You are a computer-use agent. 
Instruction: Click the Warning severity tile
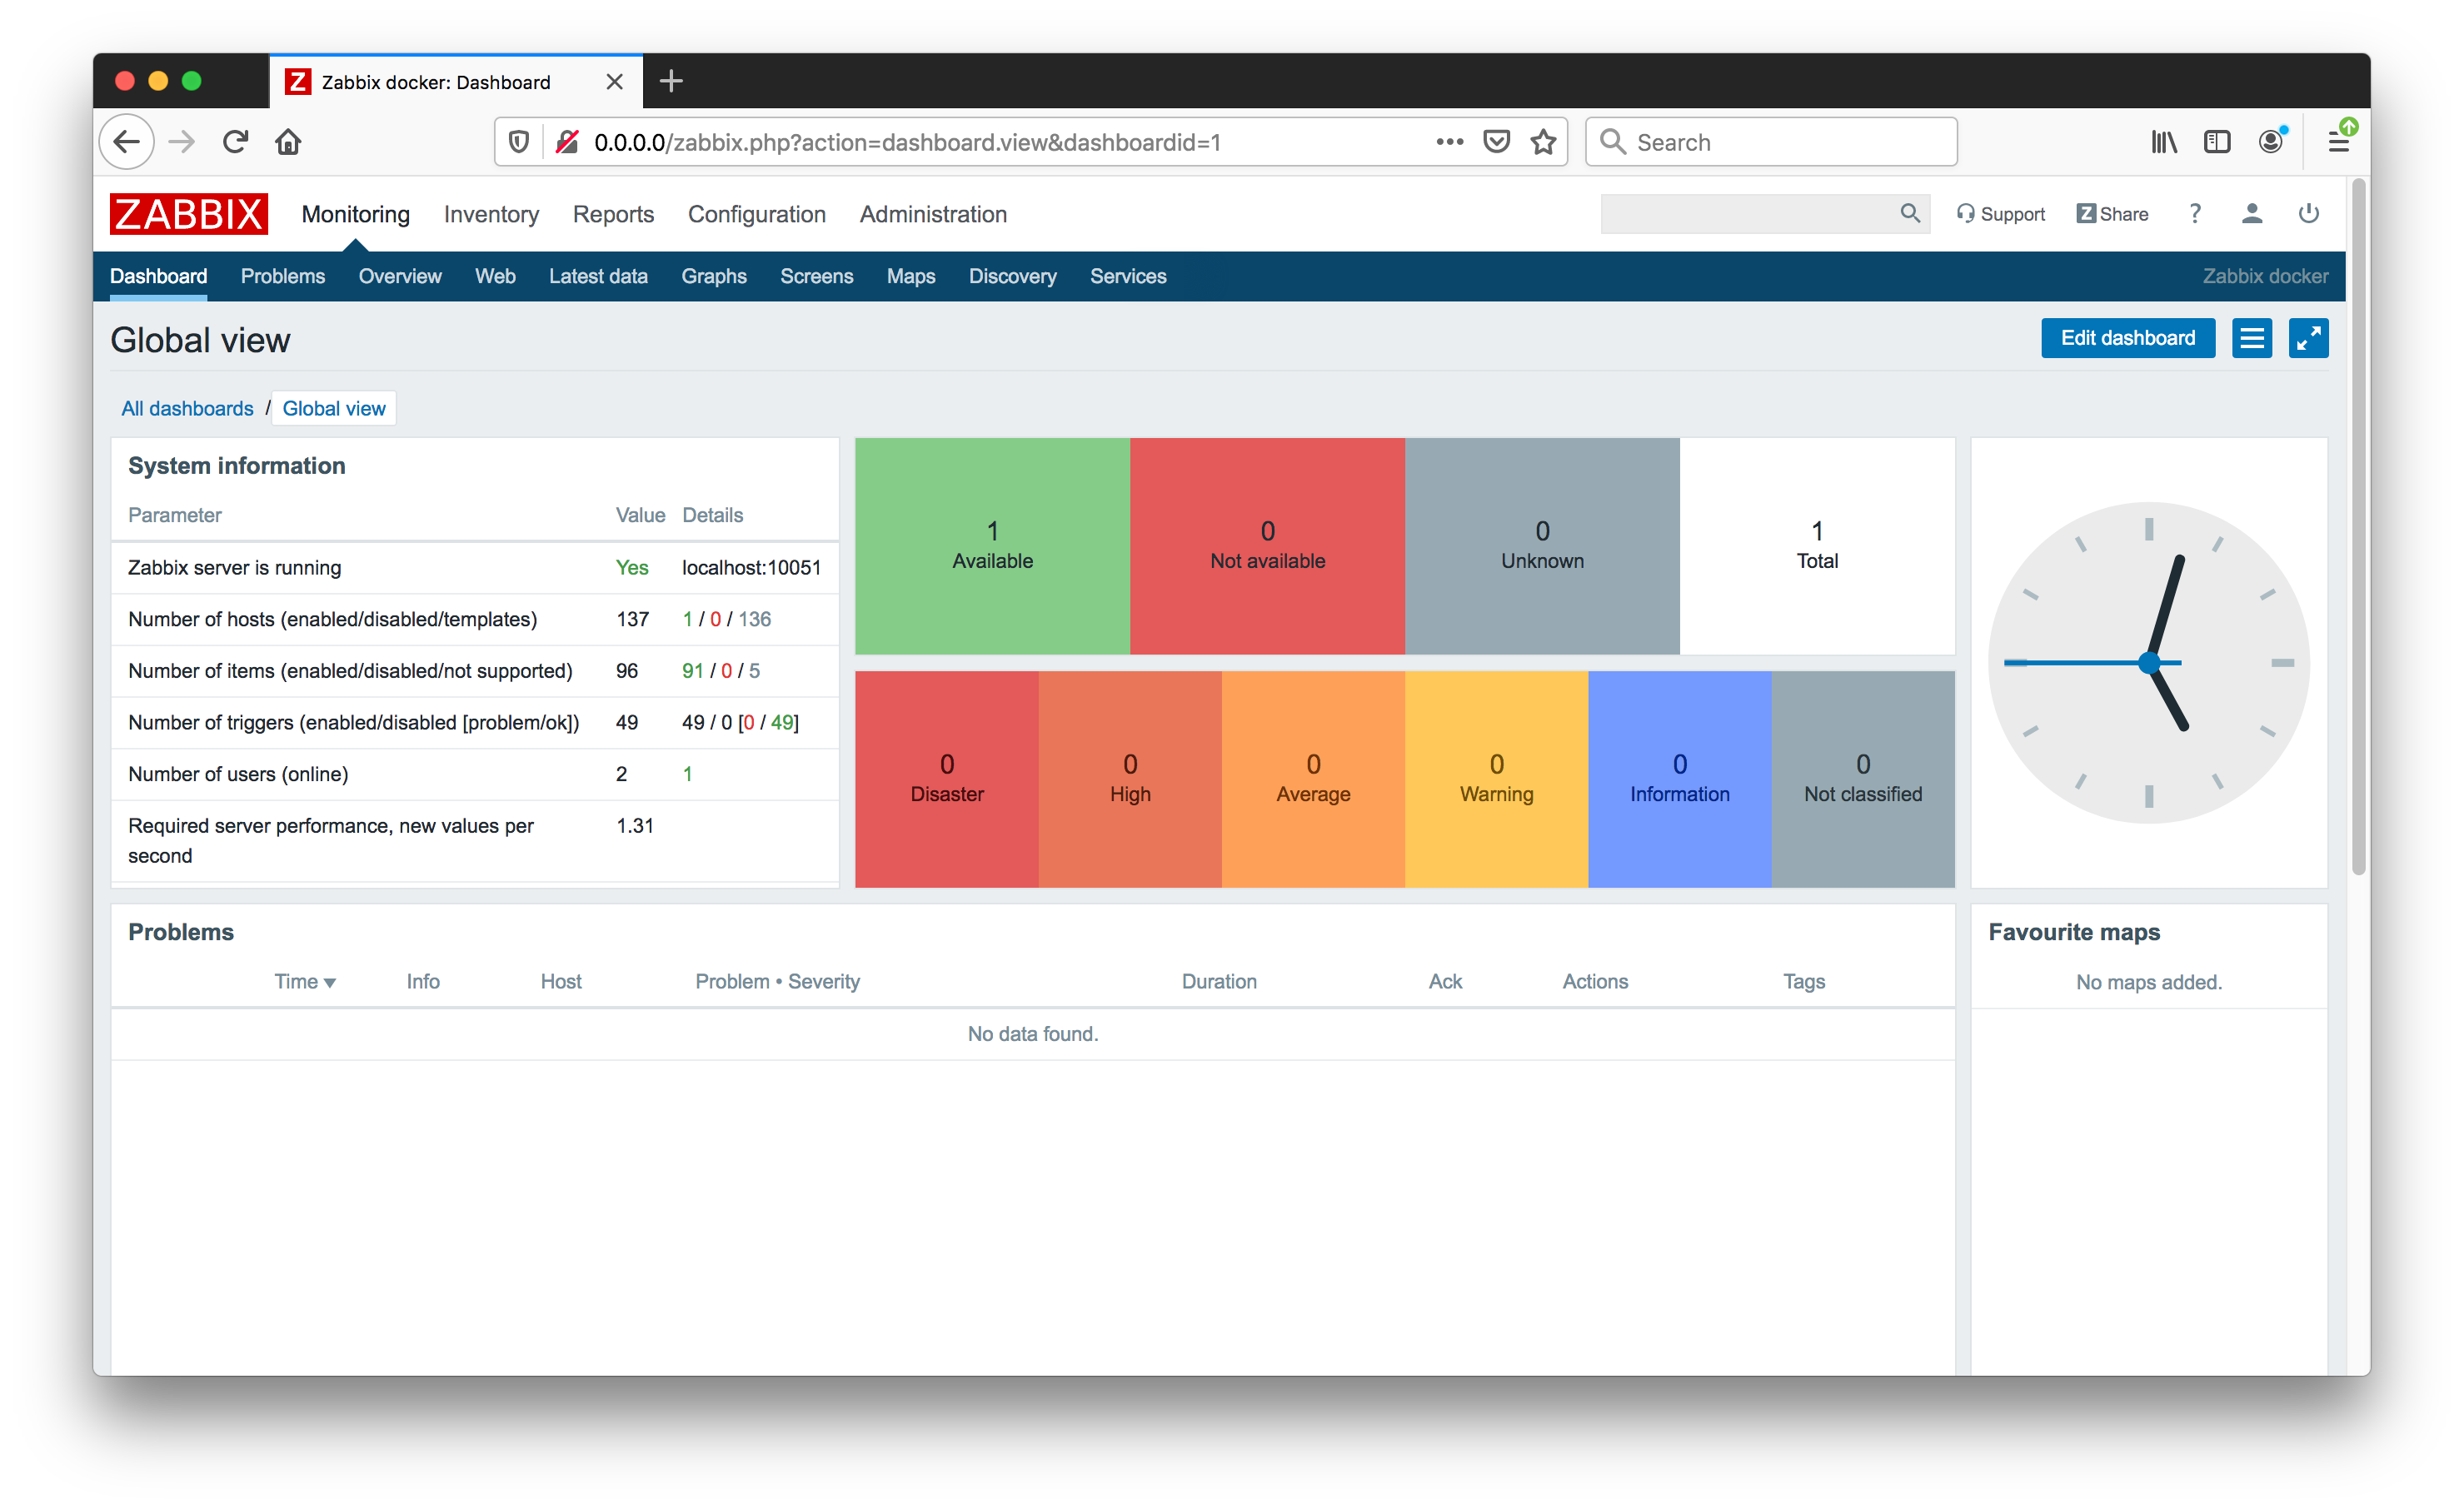coord(1496,779)
